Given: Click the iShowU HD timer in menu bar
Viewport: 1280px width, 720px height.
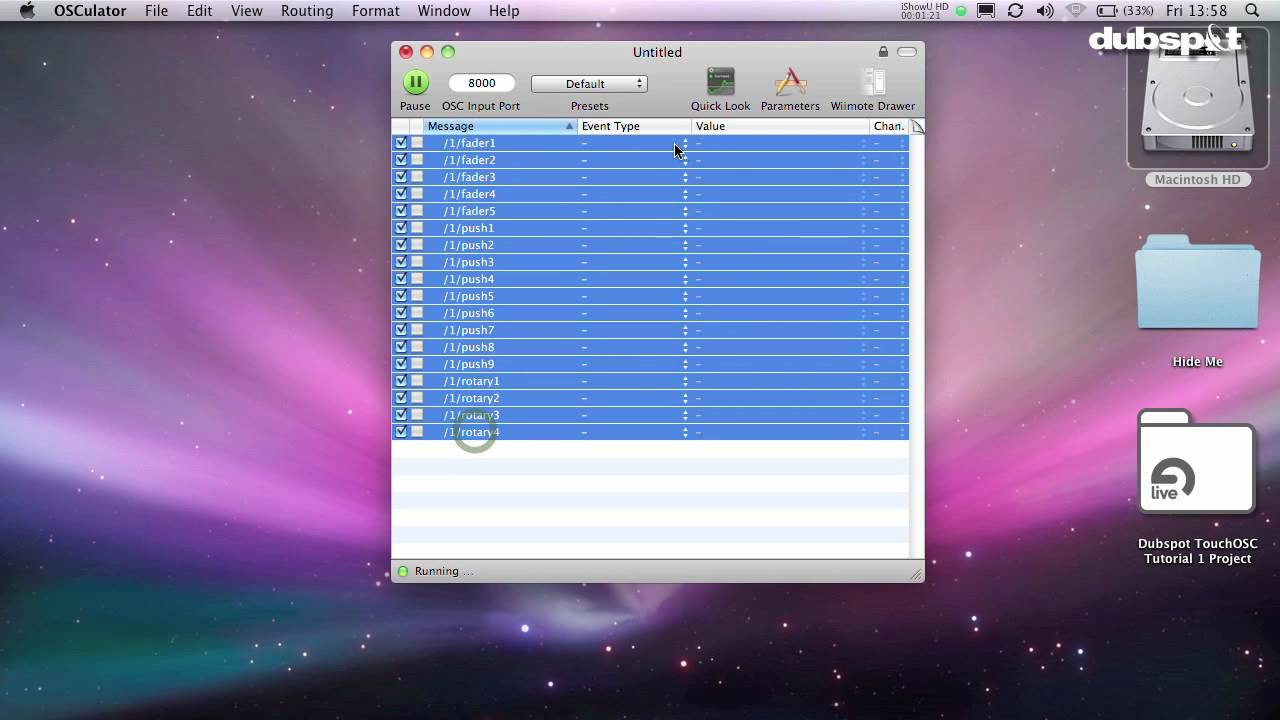Looking at the screenshot, I should (925, 11).
